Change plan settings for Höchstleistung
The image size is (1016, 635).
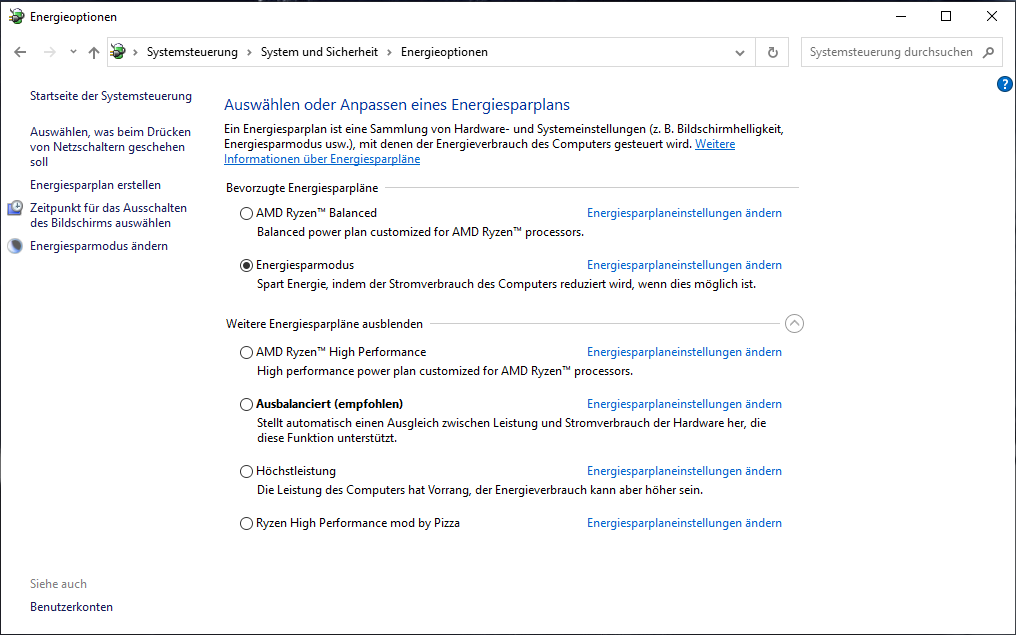(684, 471)
